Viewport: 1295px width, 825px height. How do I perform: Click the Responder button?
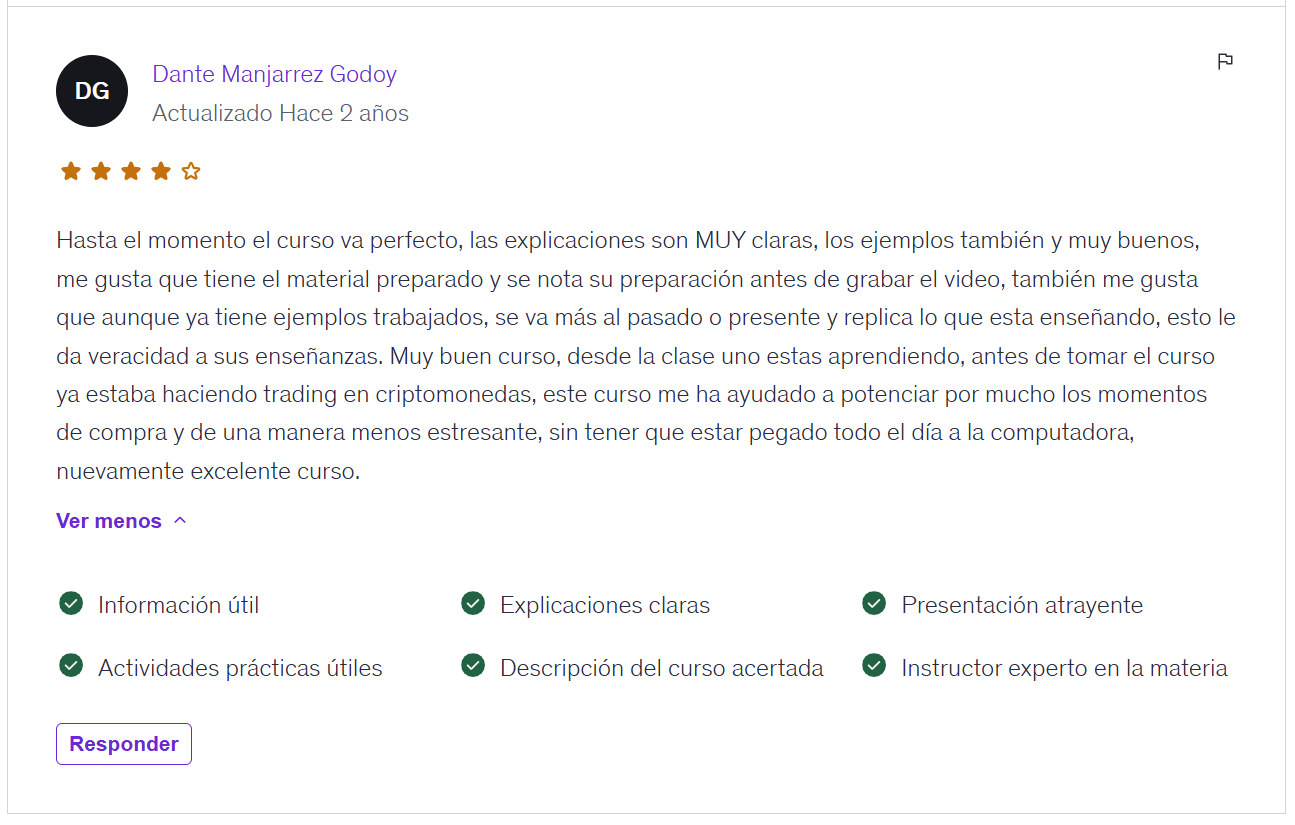tap(124, 744)
